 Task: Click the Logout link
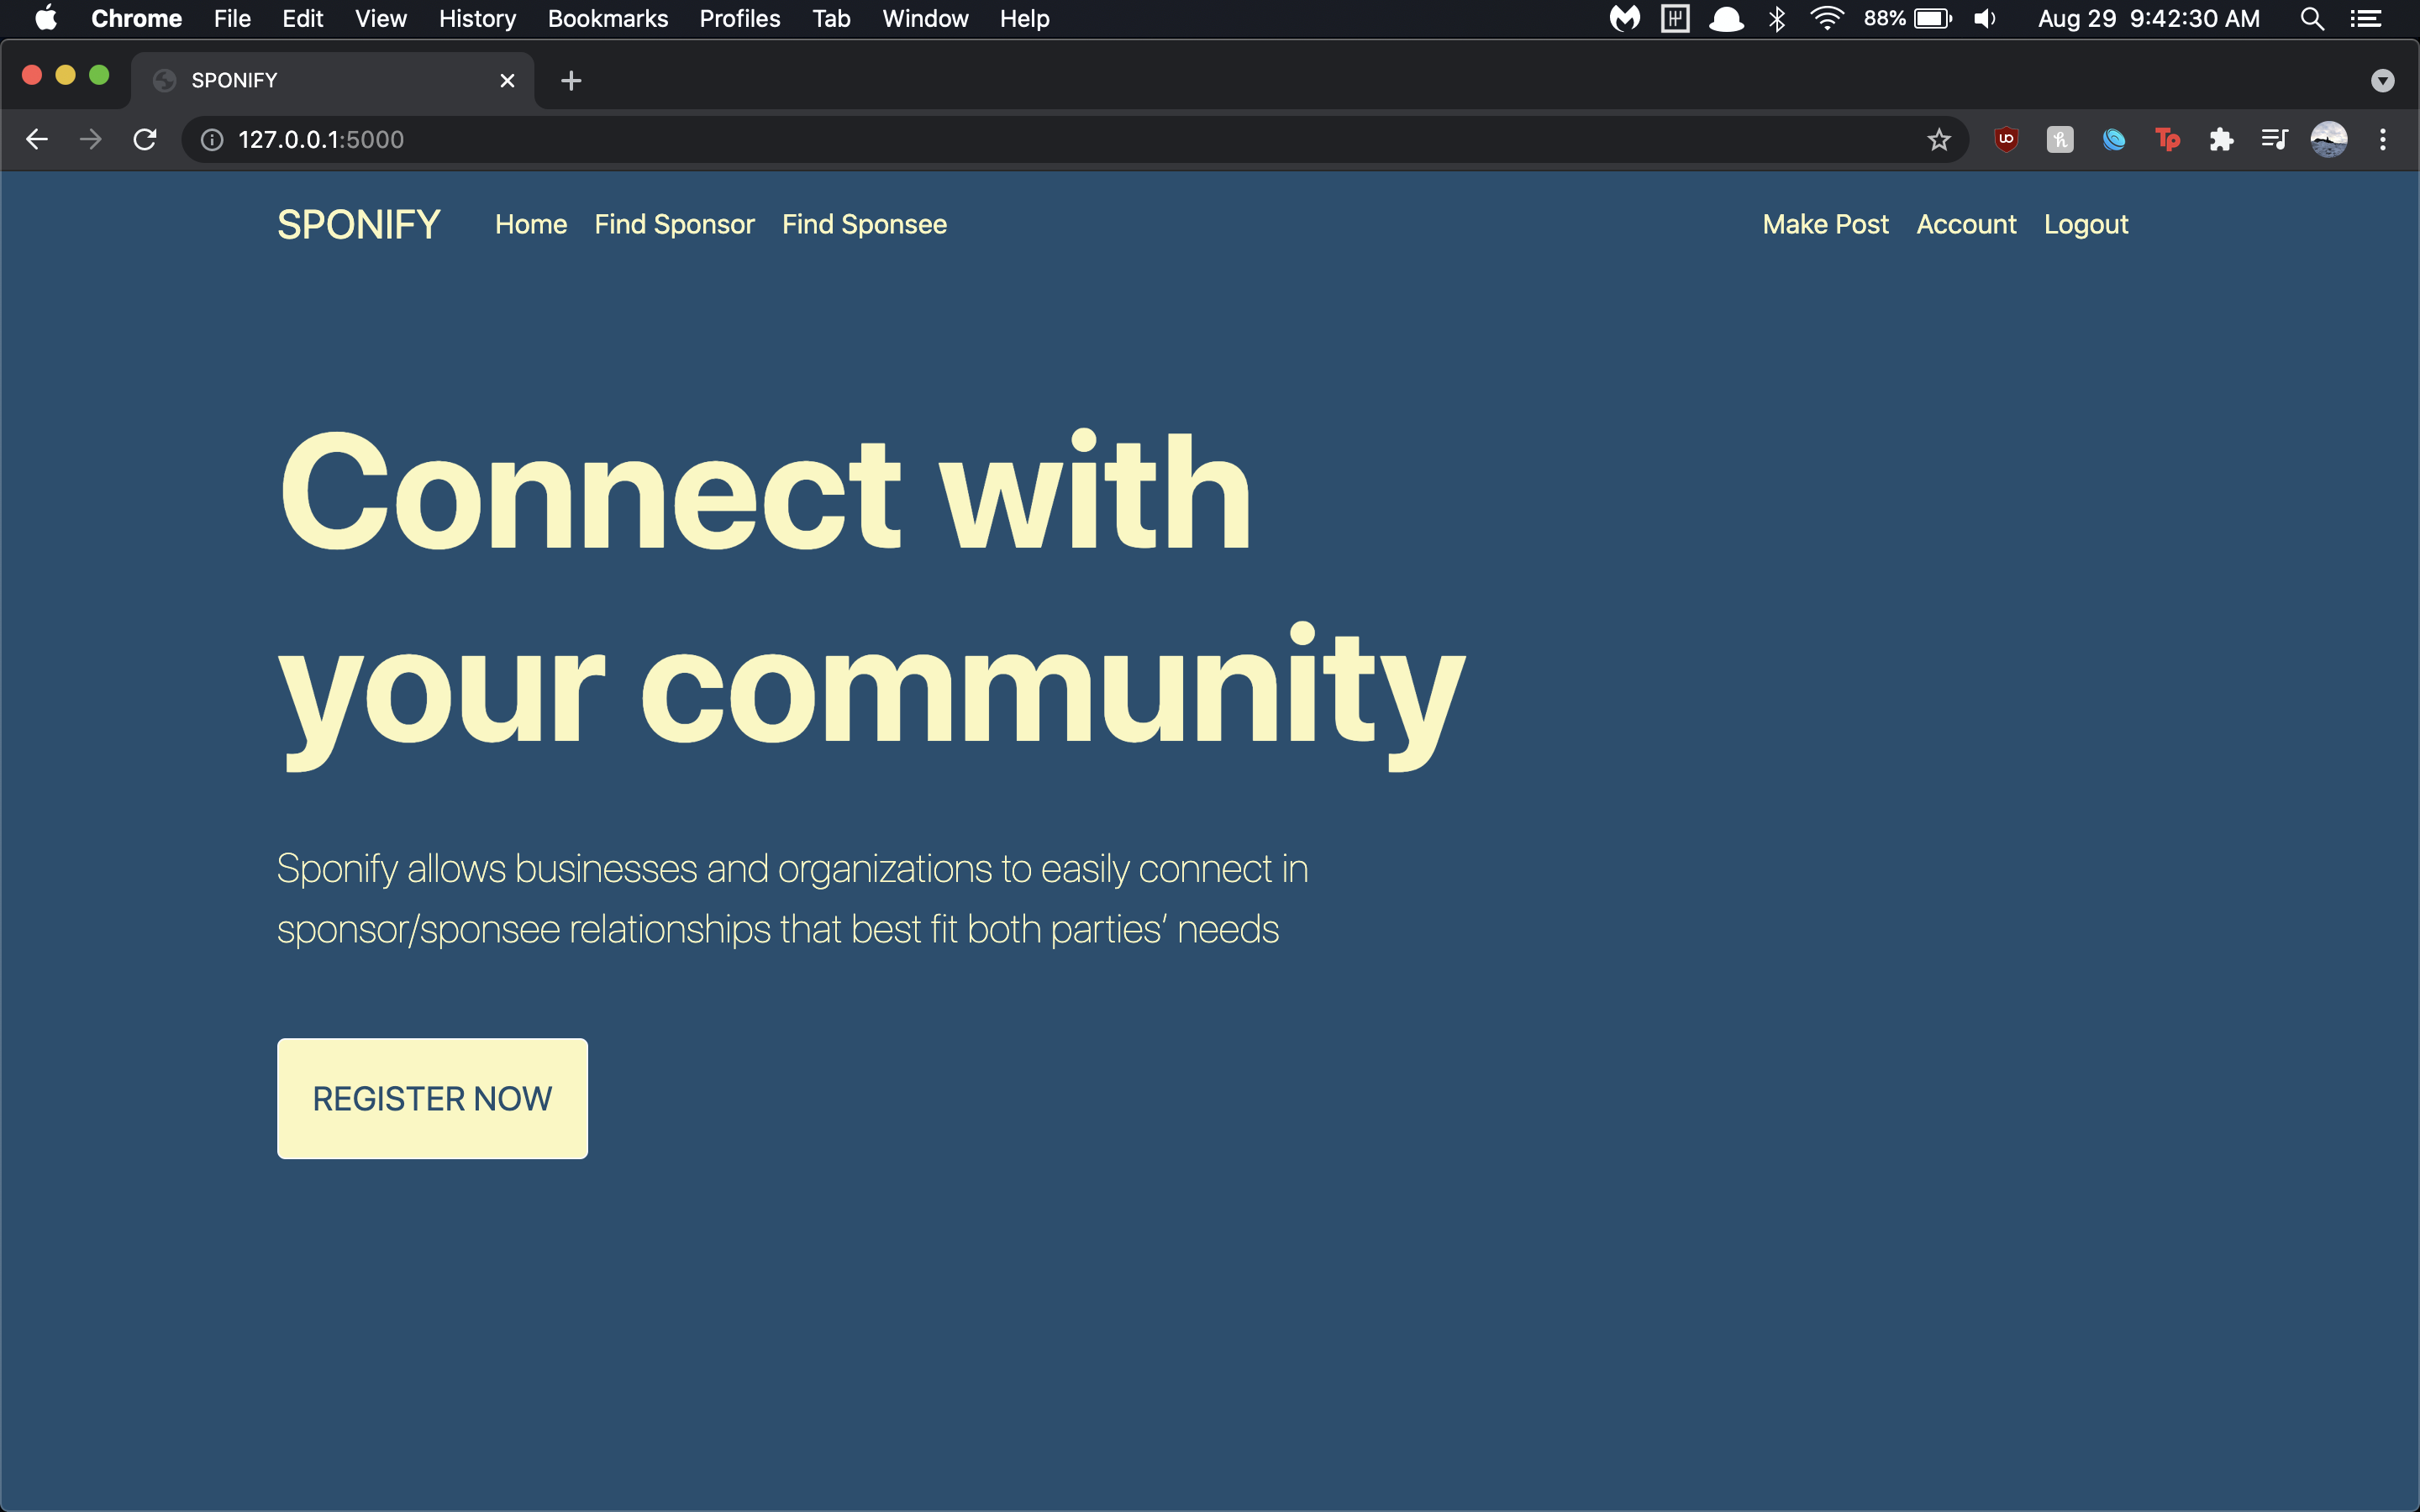click(2085, 224)
